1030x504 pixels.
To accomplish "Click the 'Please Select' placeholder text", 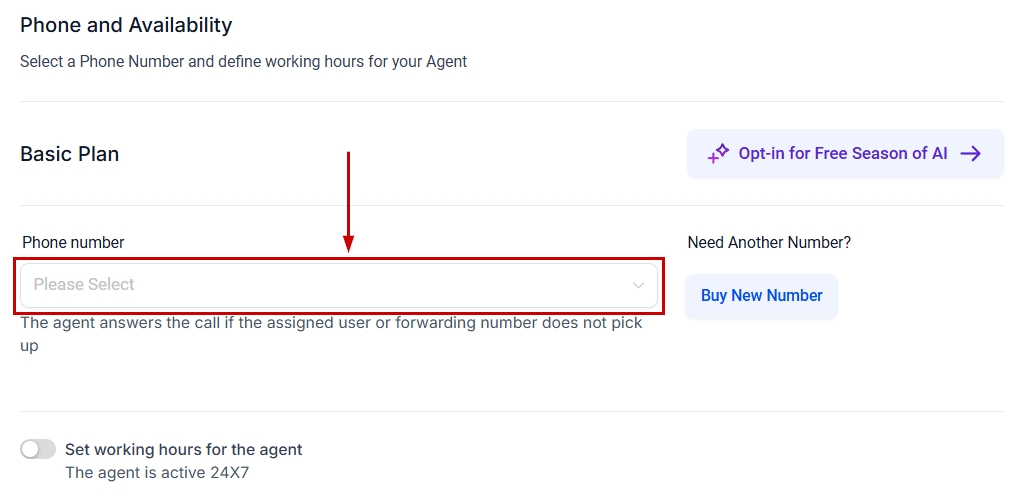I will 84,285.
